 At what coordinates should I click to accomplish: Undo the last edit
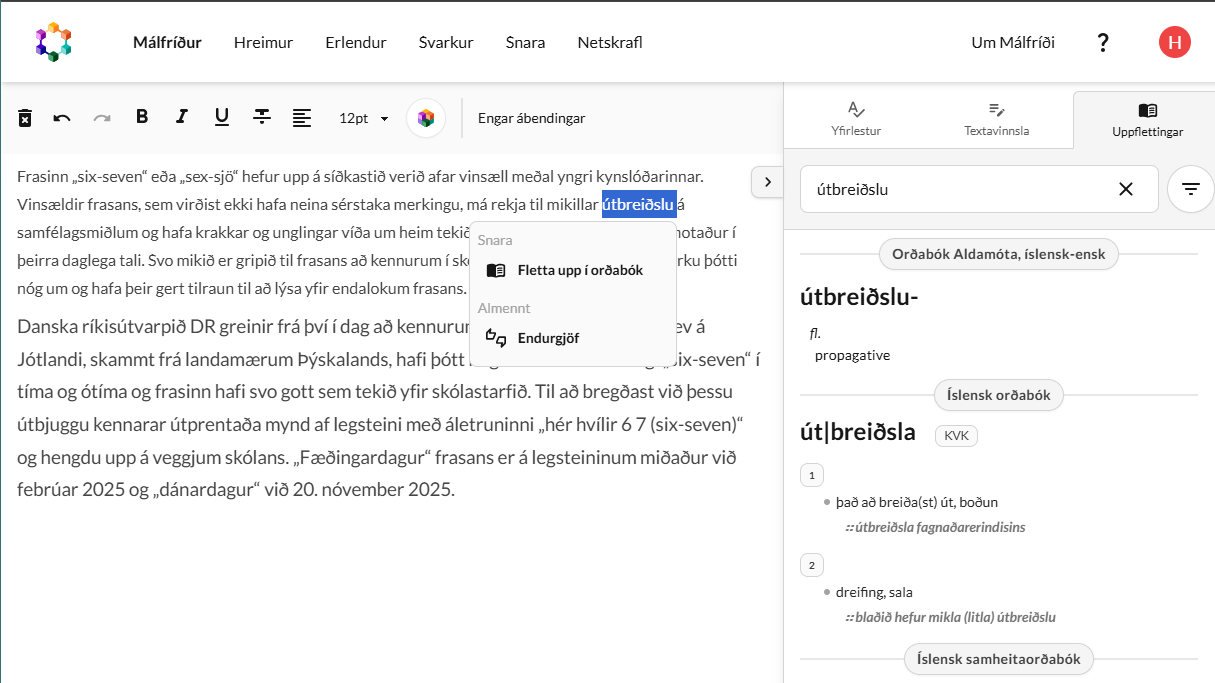click(62, 118)
